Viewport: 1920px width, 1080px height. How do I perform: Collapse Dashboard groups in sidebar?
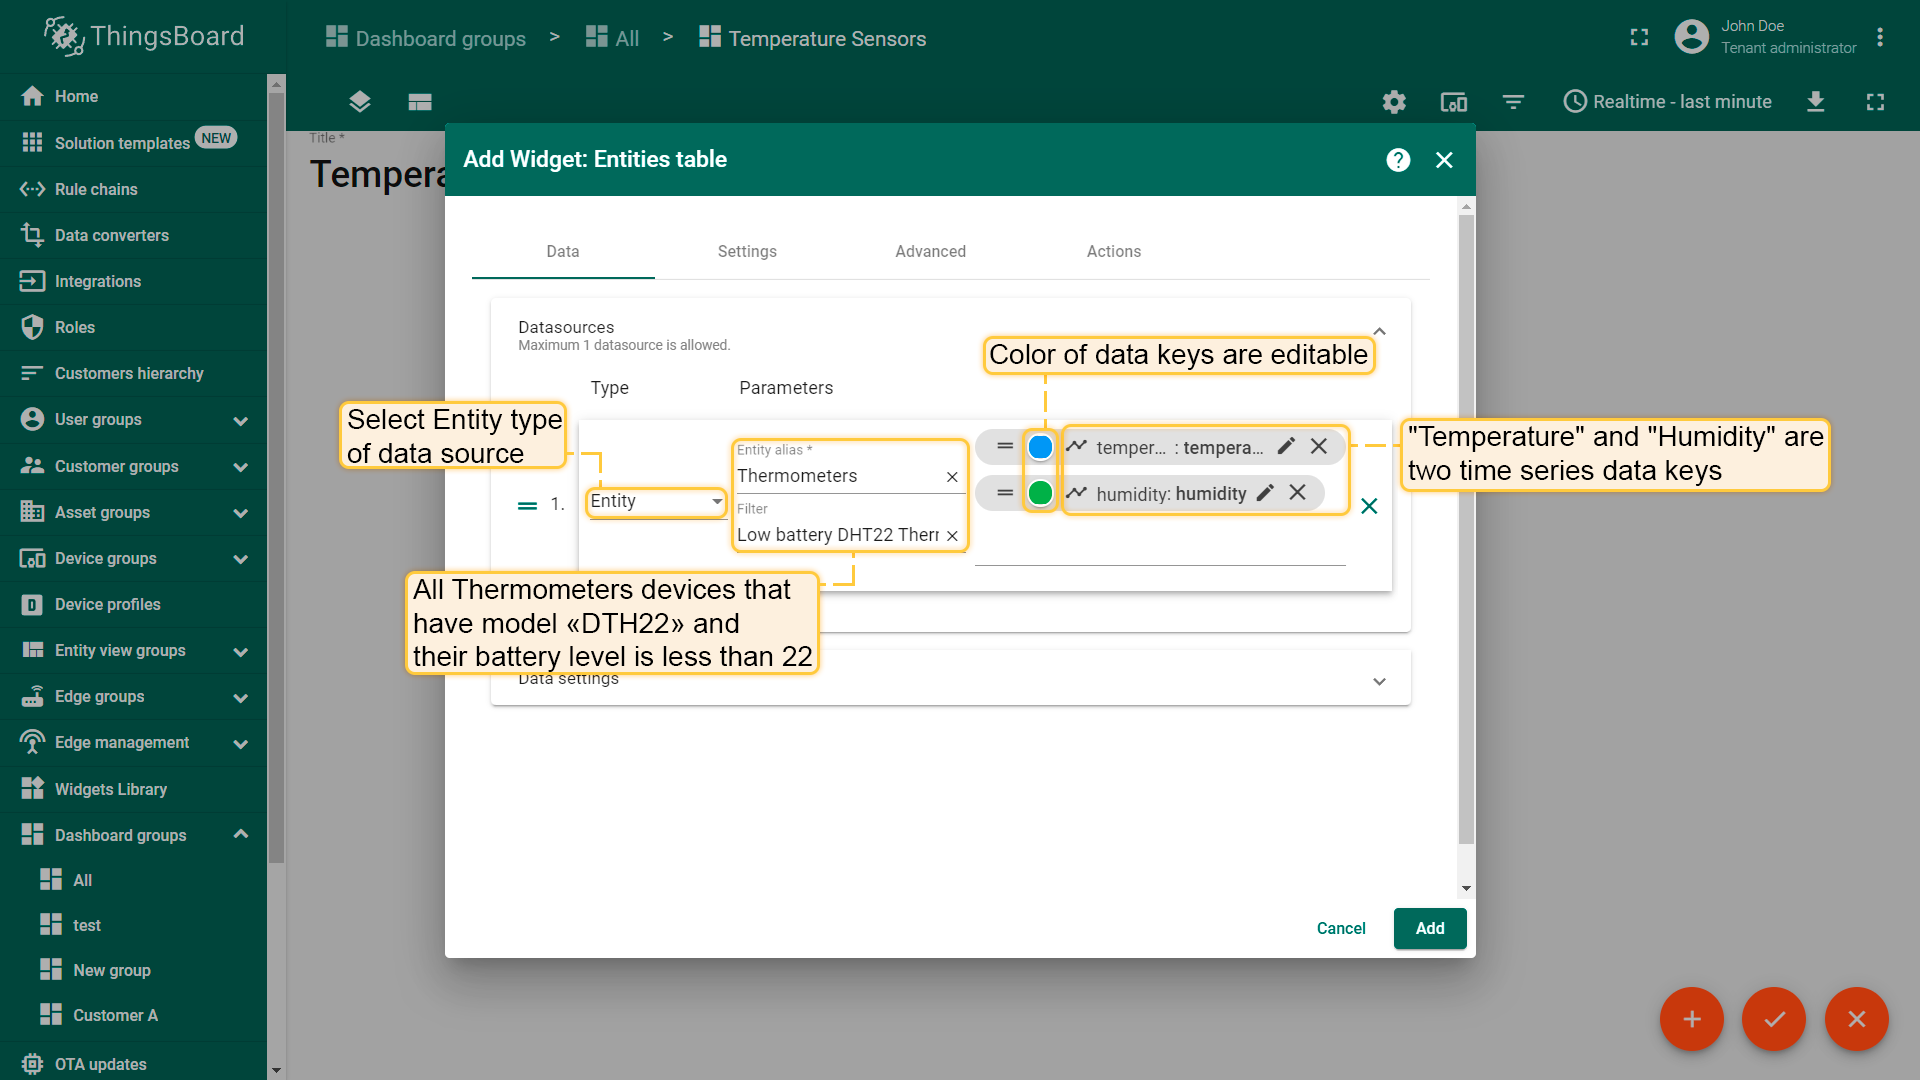(240, 834)
